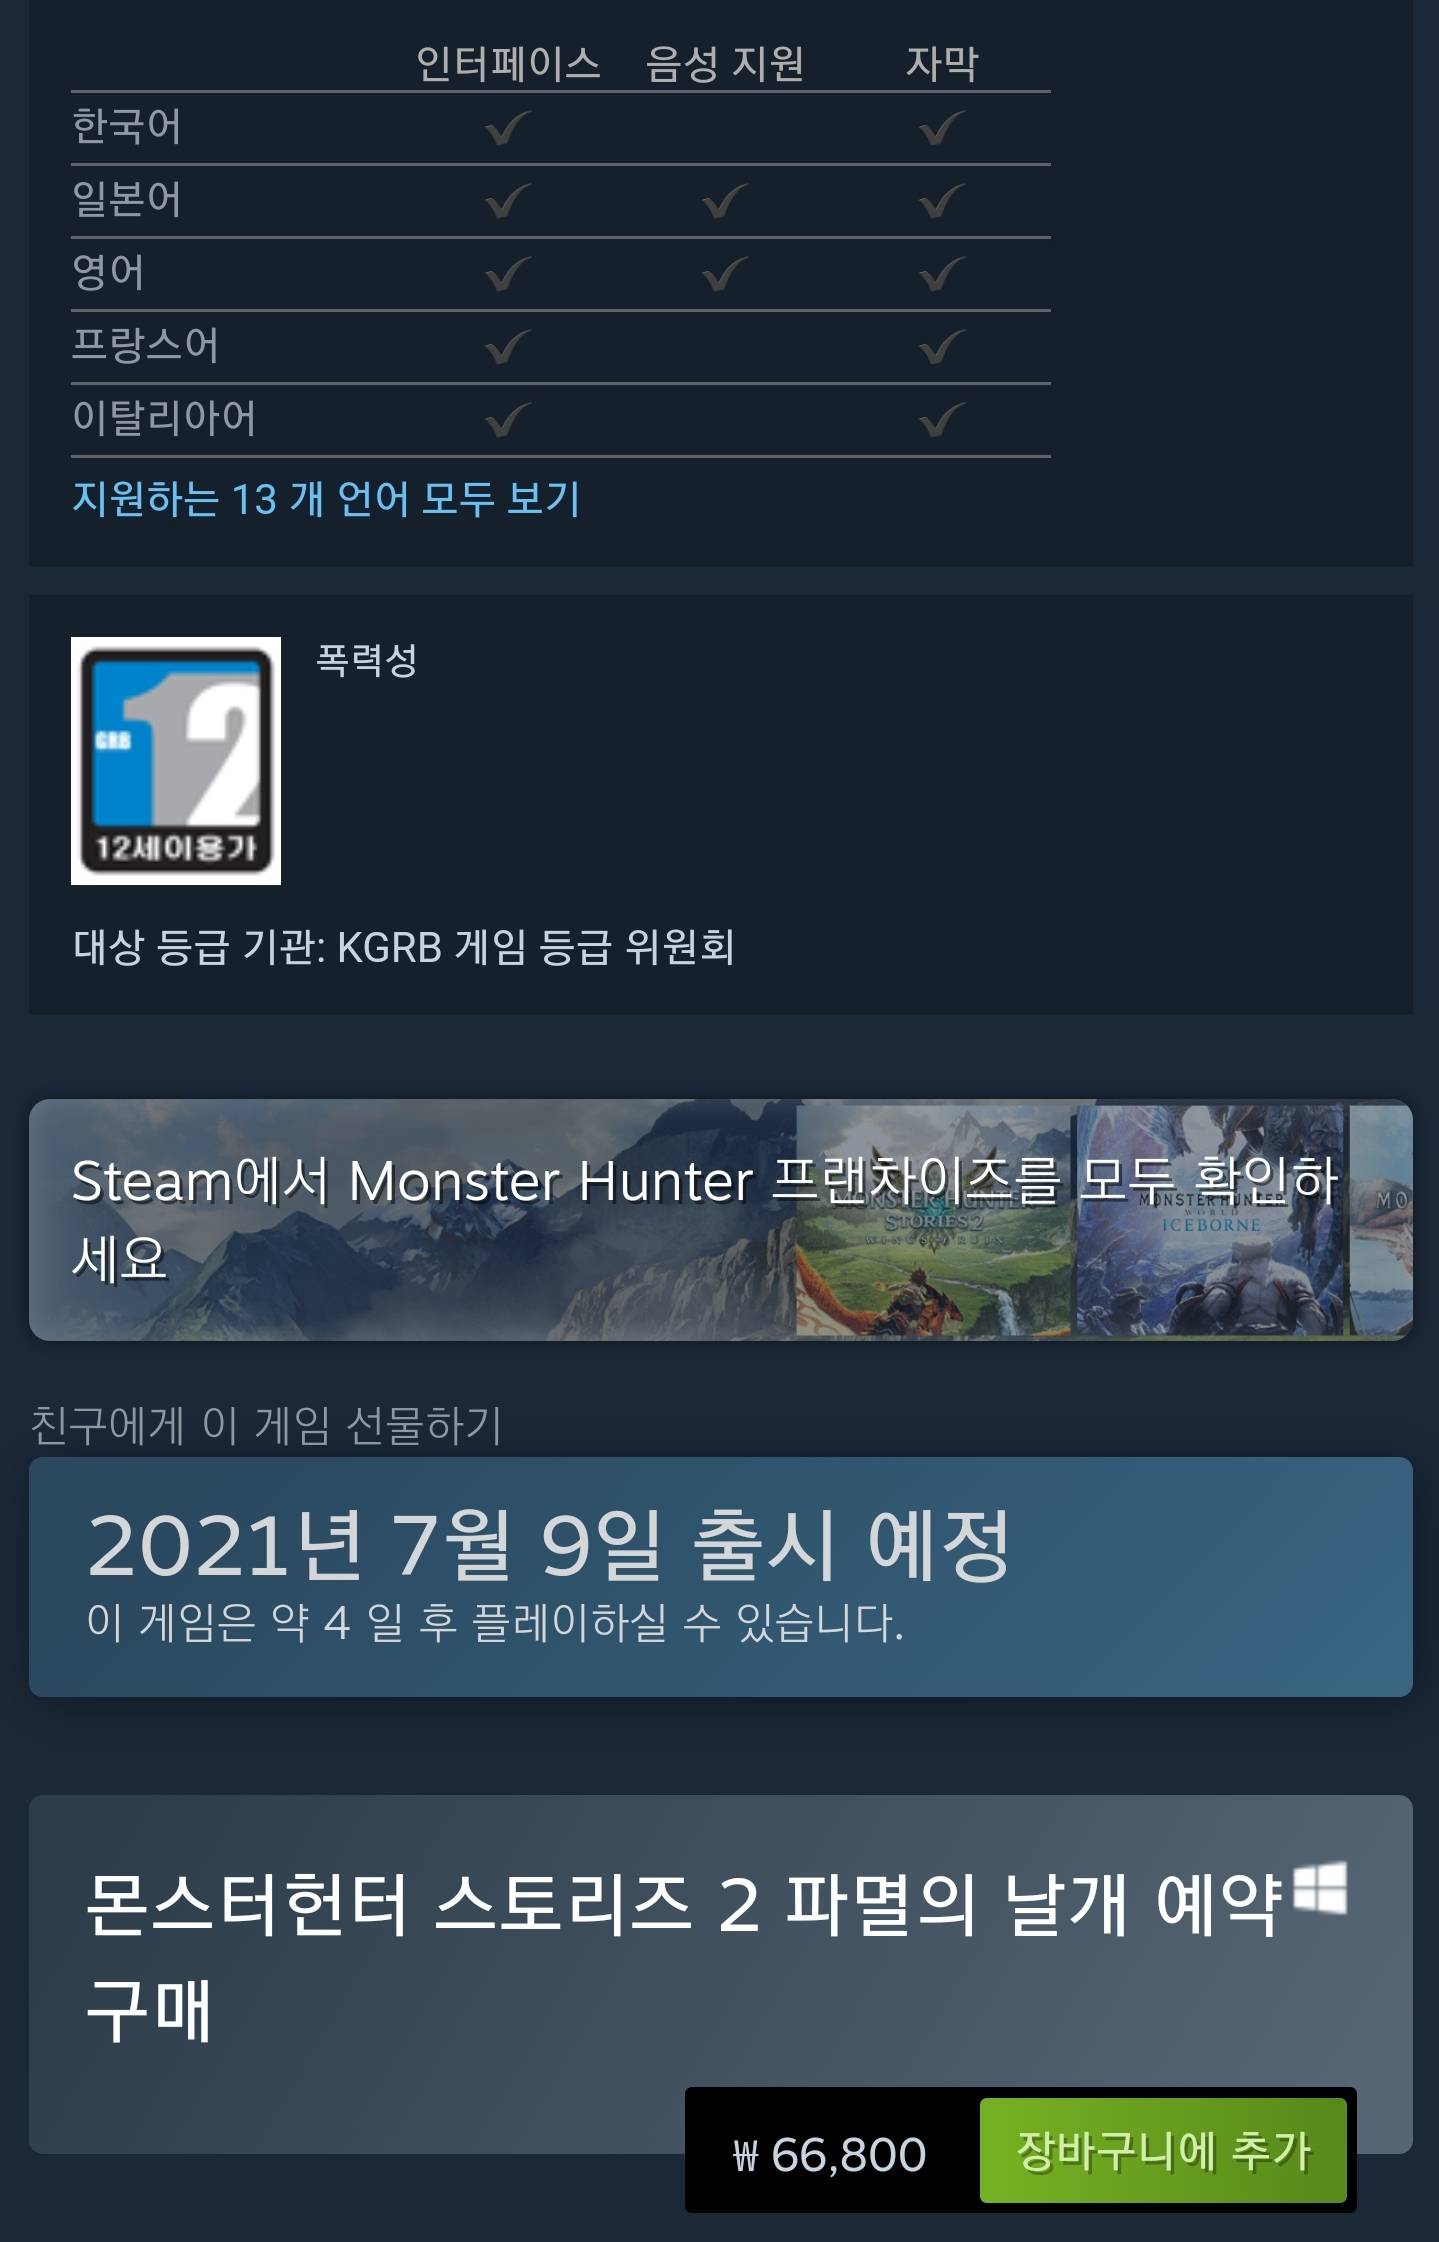The image size is (1439, 2242).
Task: Click the Windows platform icon
Action: coord(1320,1889)
